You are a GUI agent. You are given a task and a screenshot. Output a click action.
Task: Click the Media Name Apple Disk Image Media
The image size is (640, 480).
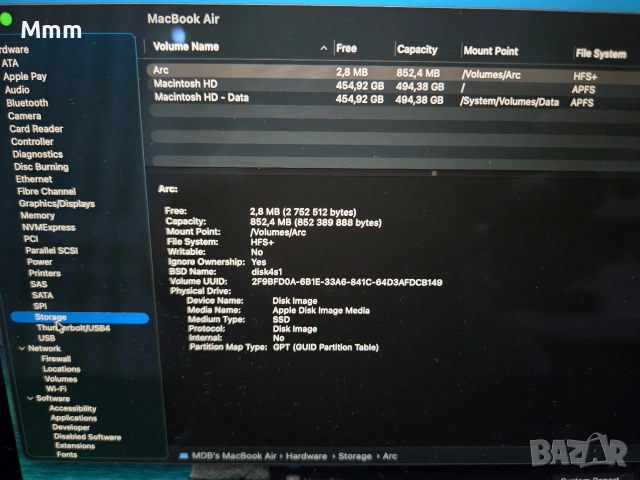click(x=321, y=311)
